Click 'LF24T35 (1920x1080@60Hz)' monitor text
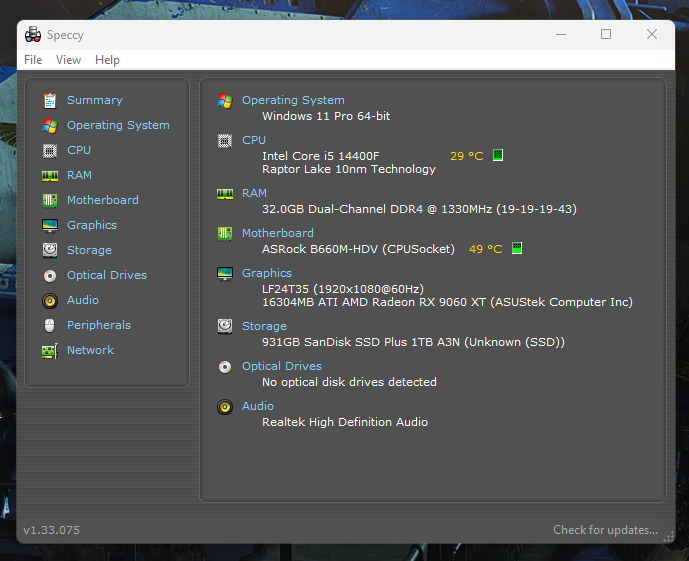689x561 pixels. click(343, 289)
